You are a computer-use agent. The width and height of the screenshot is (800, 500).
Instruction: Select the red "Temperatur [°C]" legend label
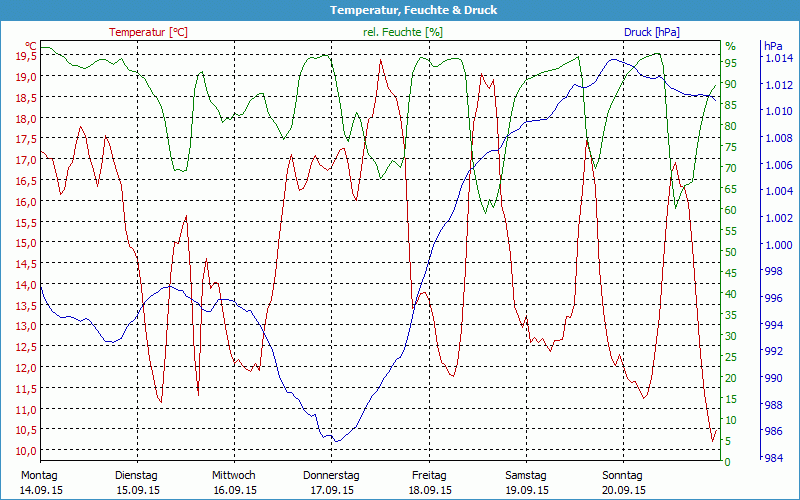coord(148,32)
